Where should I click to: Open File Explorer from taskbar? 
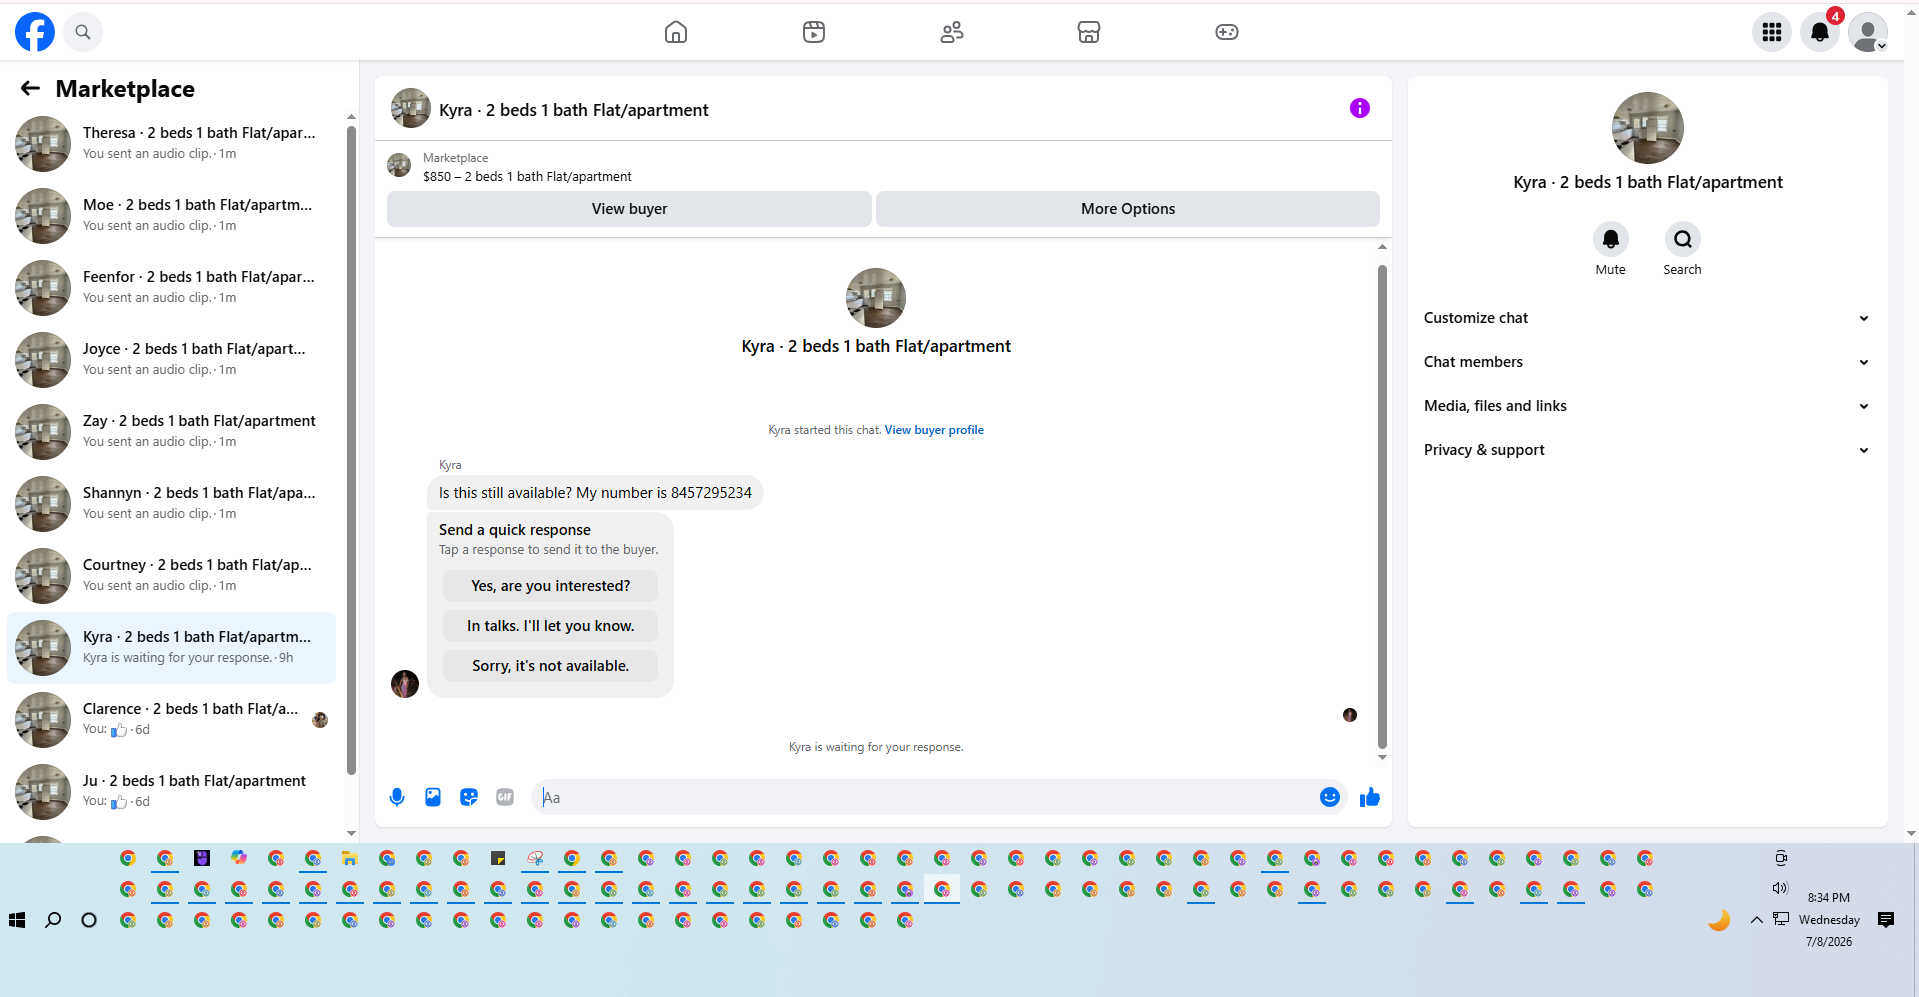(349, 858)
